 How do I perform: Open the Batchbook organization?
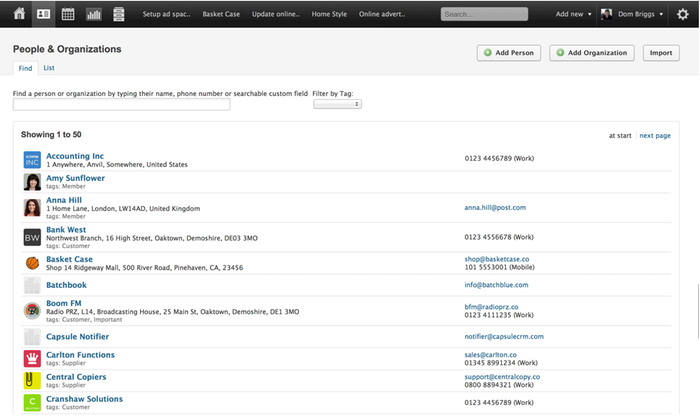click(x=66, y=285)
